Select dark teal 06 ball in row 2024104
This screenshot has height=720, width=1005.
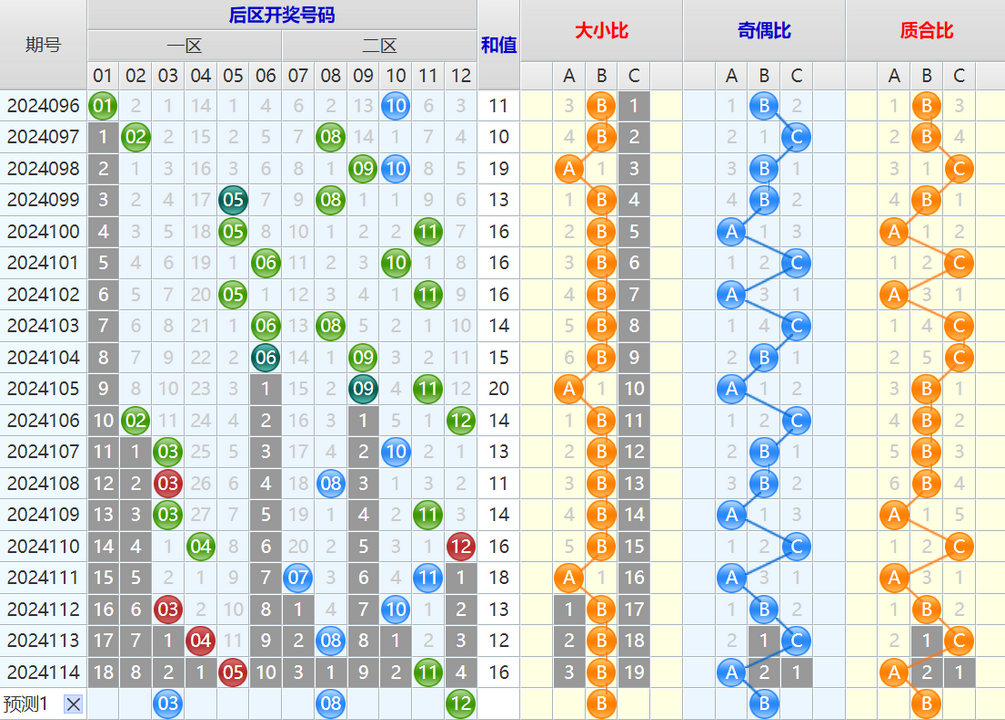(x=265, y=357)
